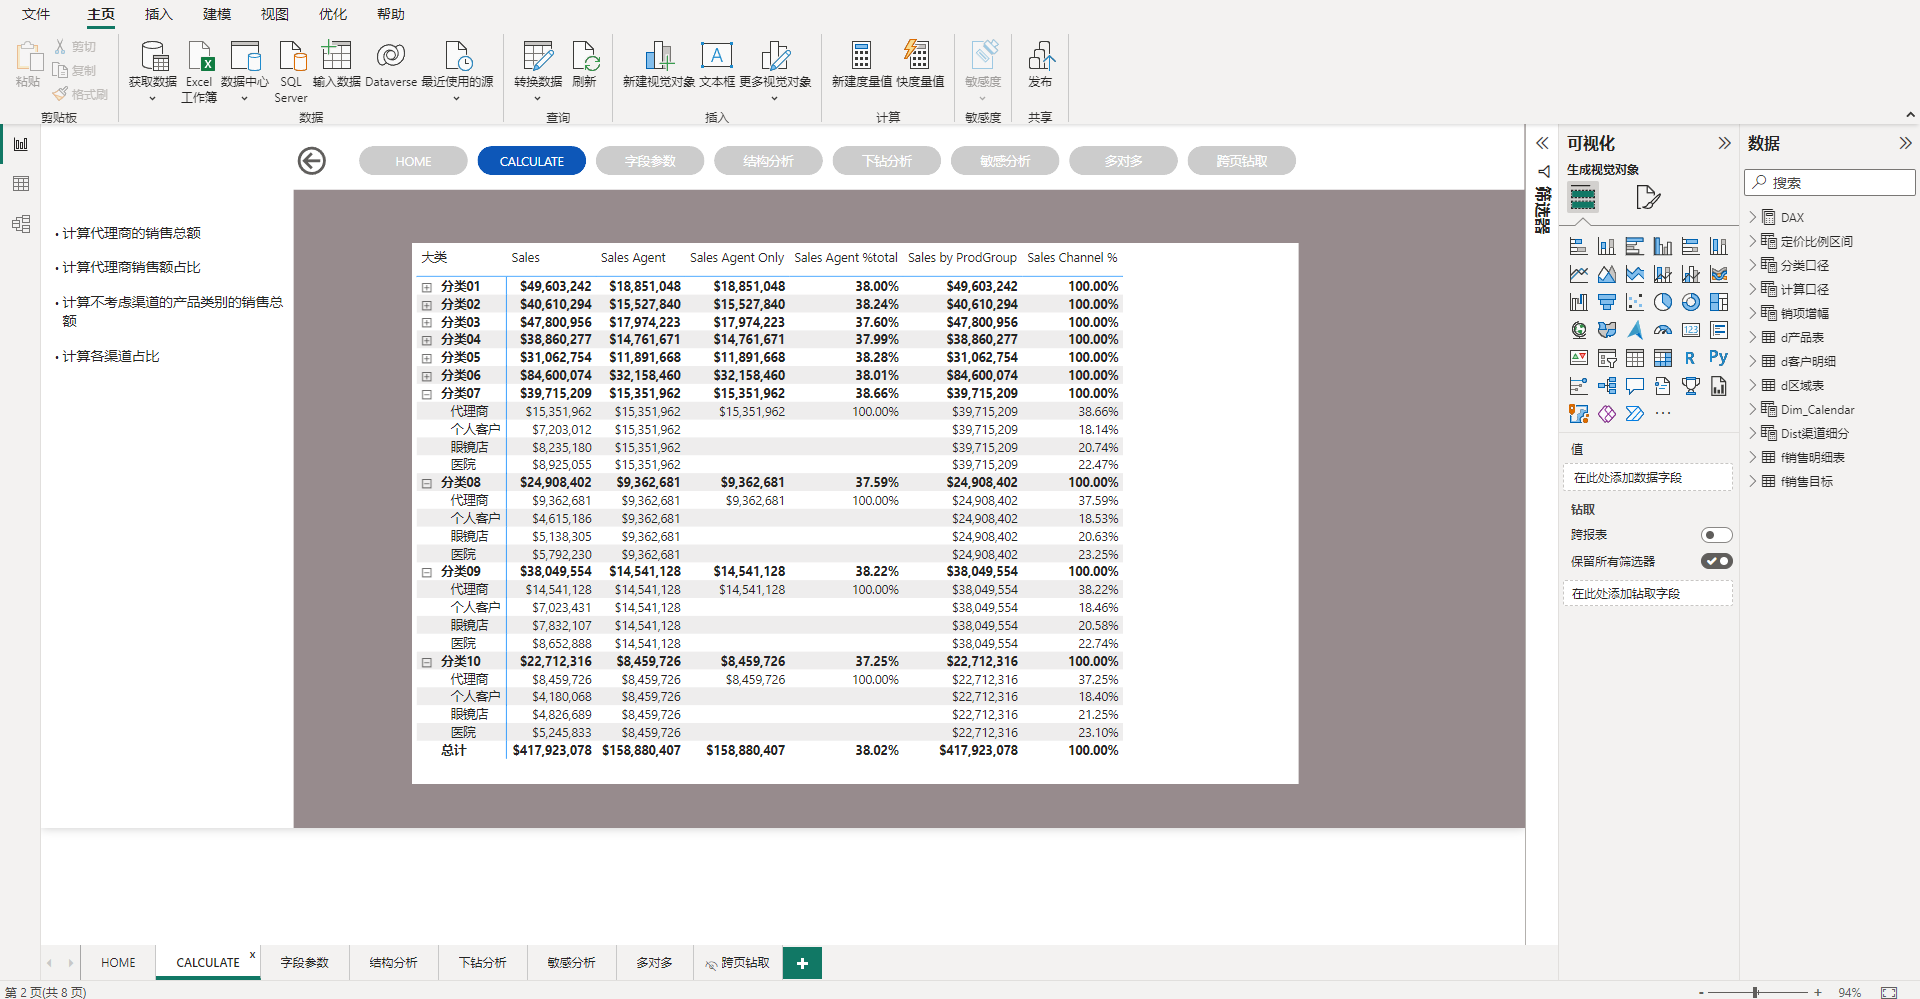The height and width of the screenshot is (999, 1920).
Task: Click the SQL Server source icon
Action: [291, 56]
